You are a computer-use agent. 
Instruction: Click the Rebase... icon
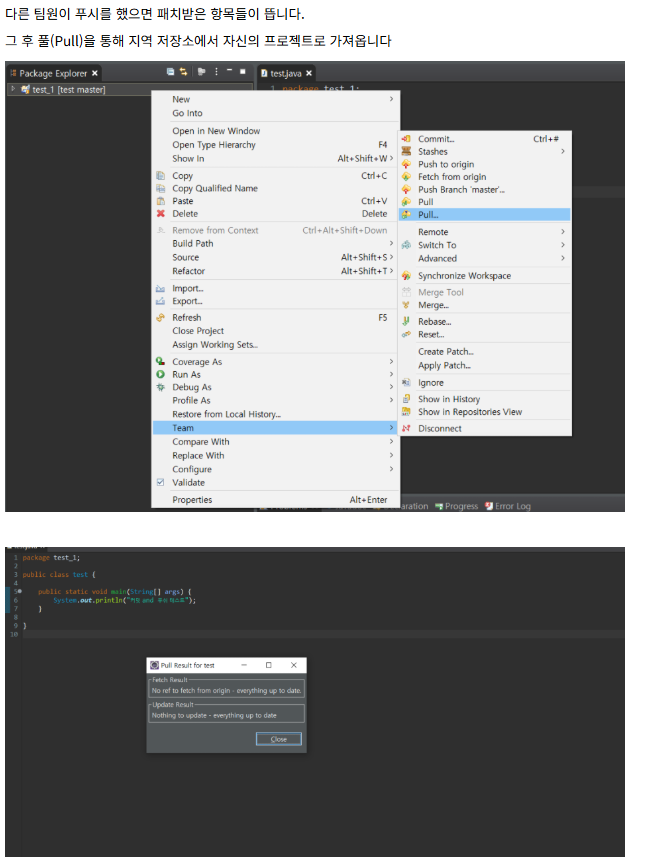pyautogui.click(x=407, y=321)
